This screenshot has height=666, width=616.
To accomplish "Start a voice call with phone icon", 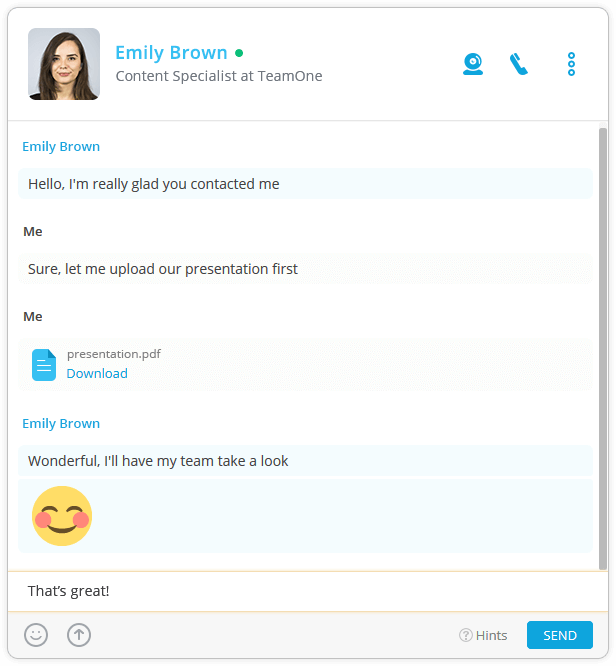I will pos(518,64).
